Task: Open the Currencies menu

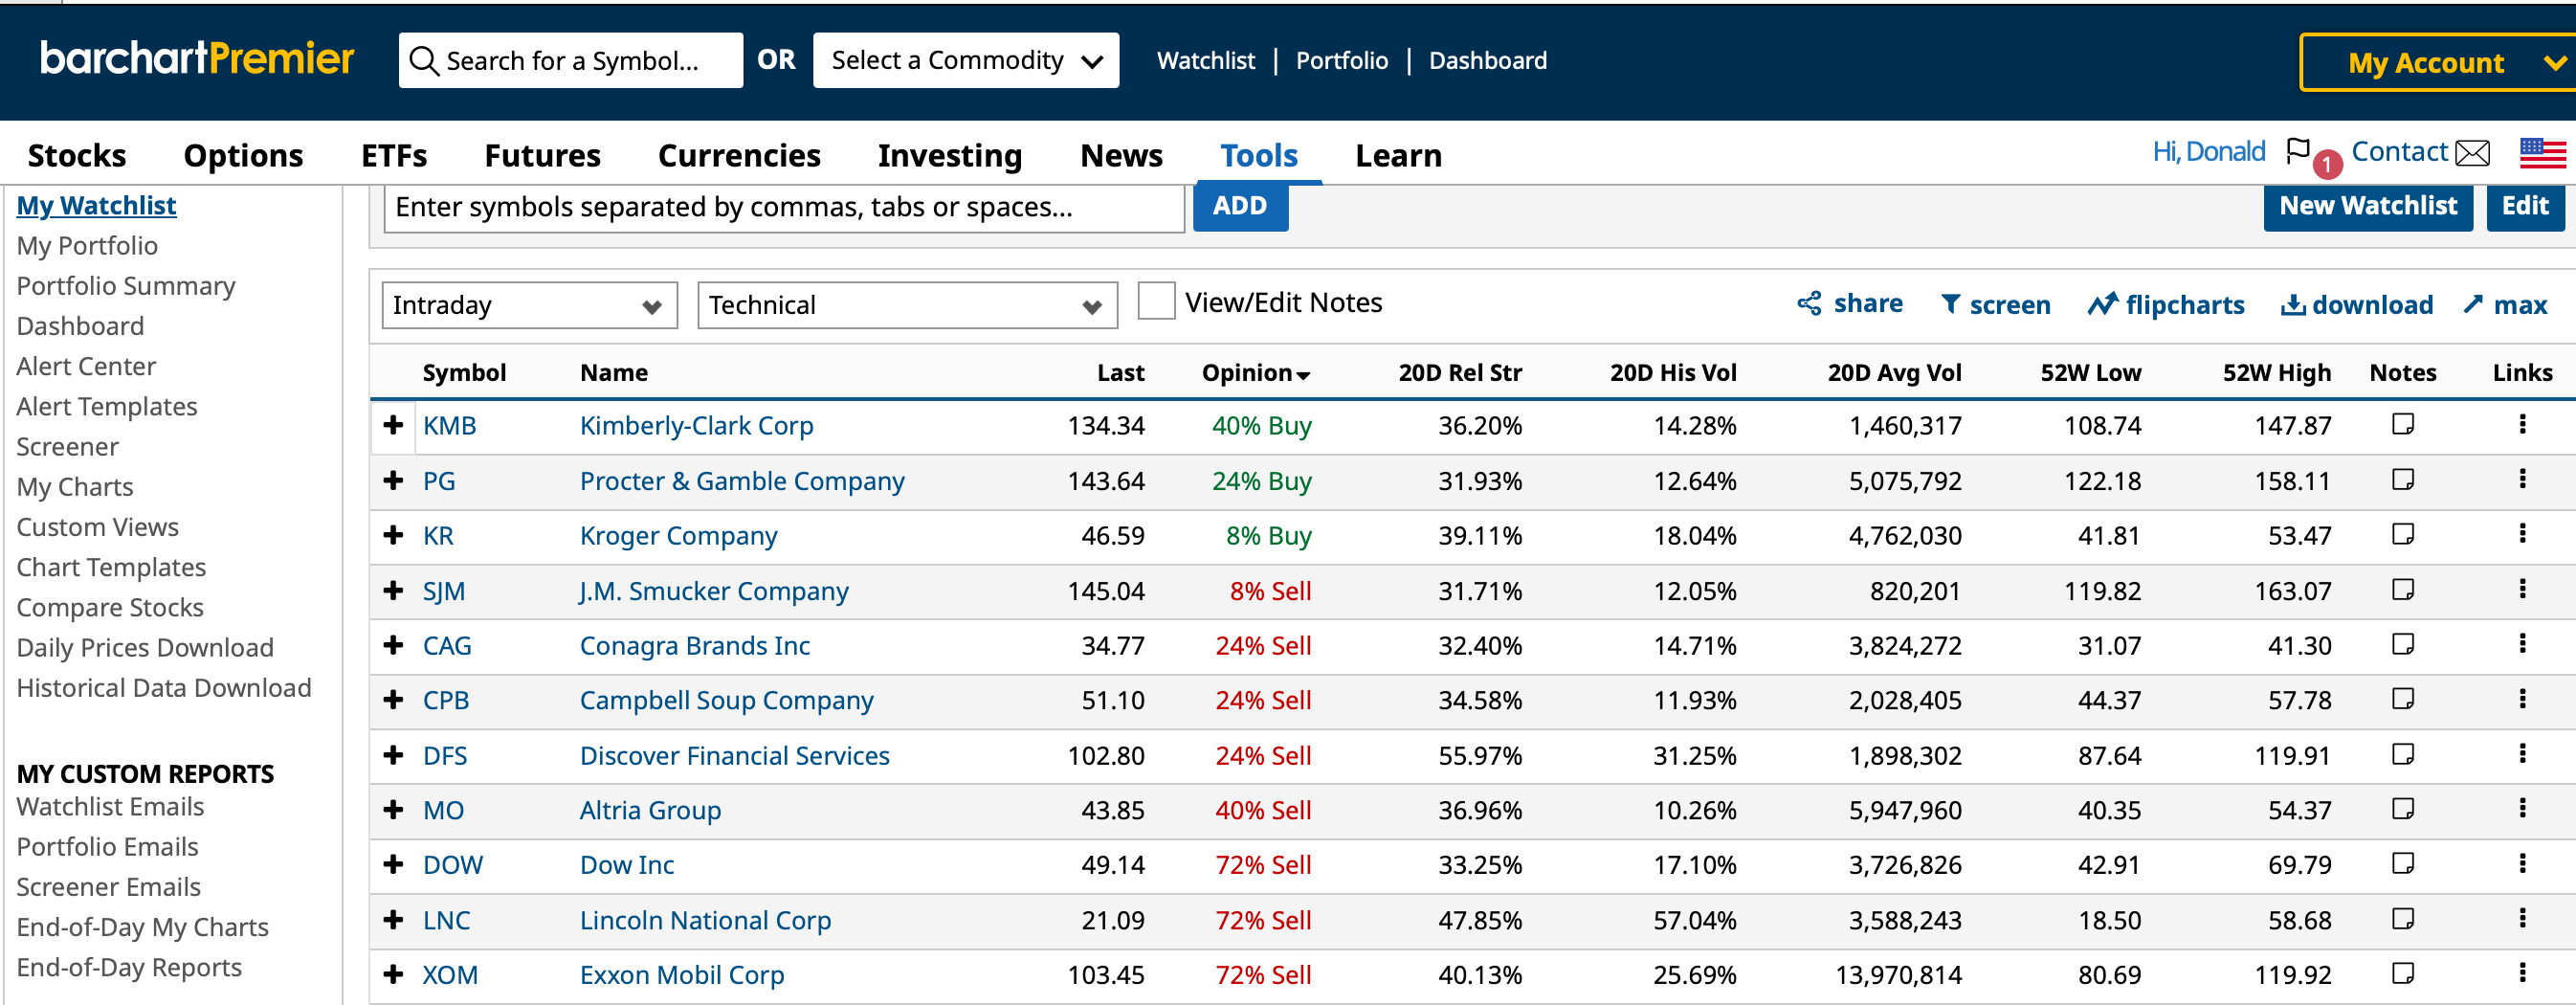Action: [739, 155]
